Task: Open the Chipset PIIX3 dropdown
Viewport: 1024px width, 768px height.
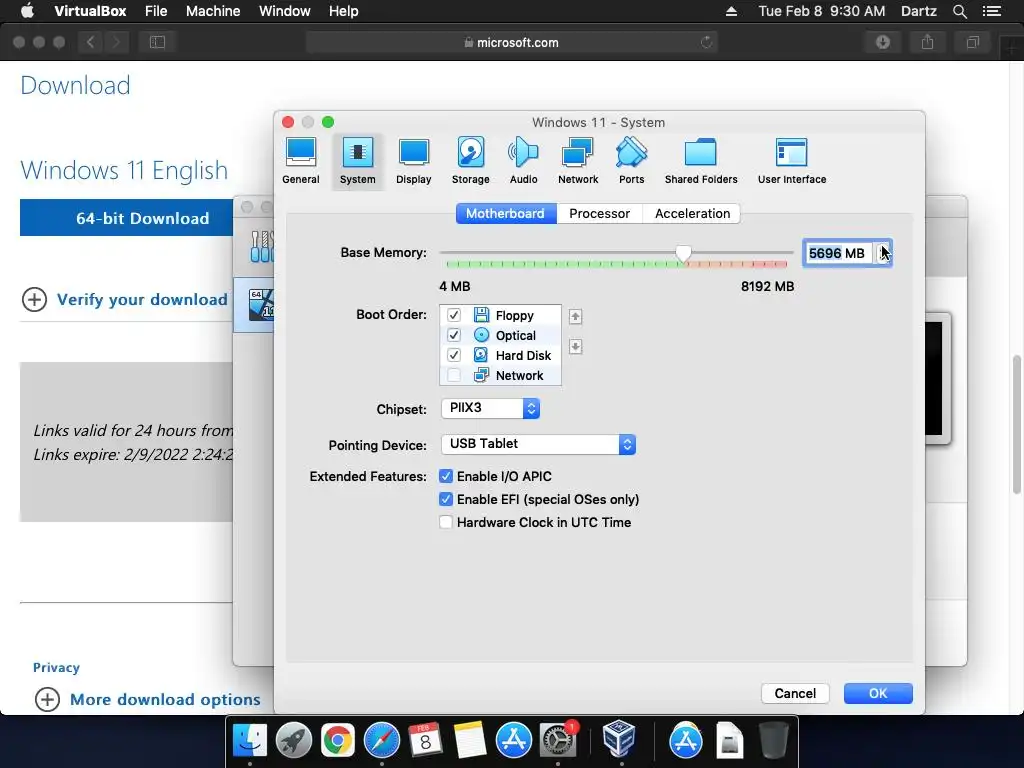Action: pyautogui.click(x=490, y=408)
